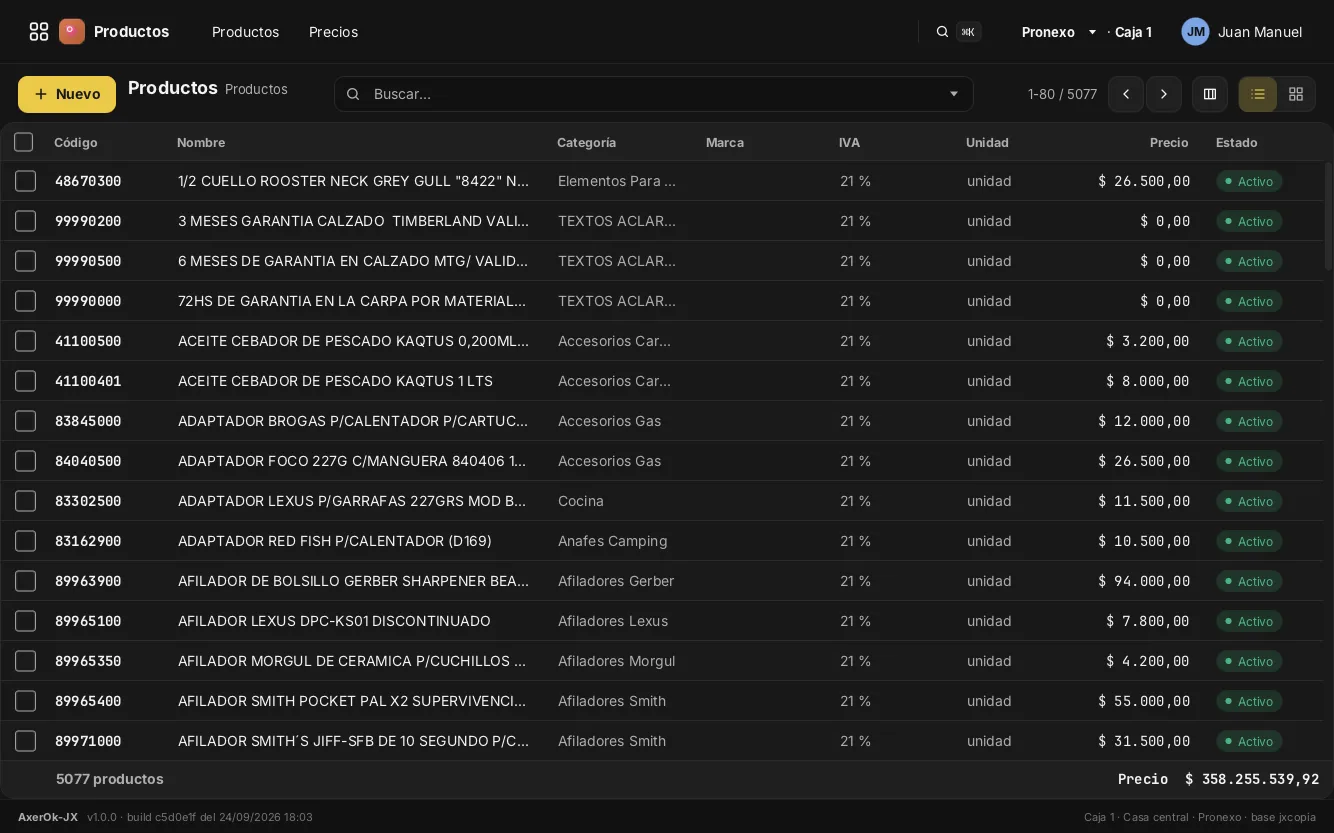
Task: Click the Productos app logo icon
Action: (x=72, y=32)
